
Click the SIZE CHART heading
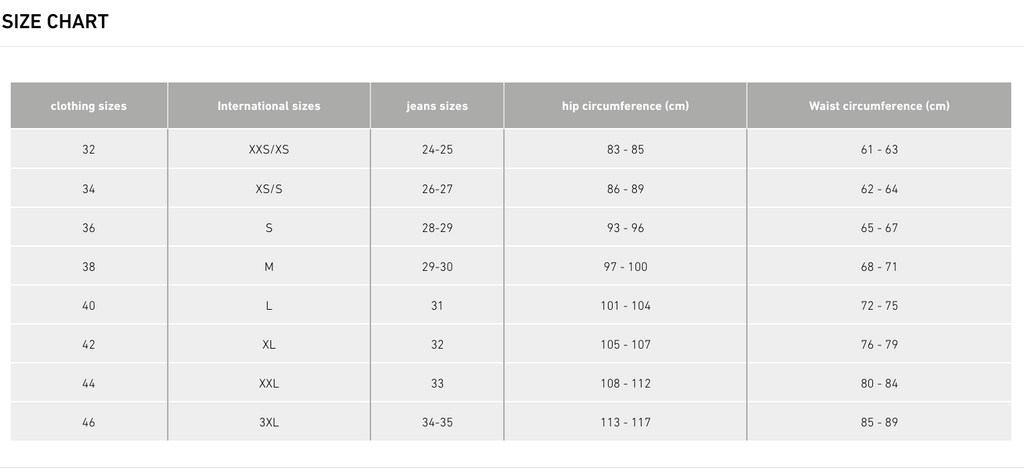pos(55,22)
